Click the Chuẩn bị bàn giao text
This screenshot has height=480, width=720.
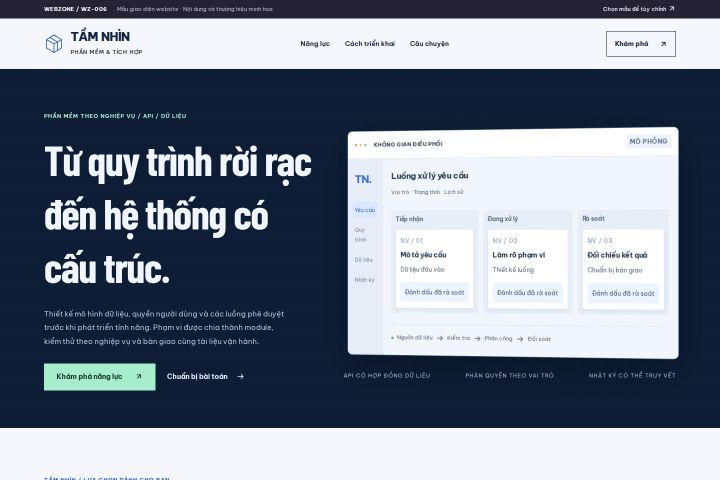pyautogui.click(x=615, y=270)
